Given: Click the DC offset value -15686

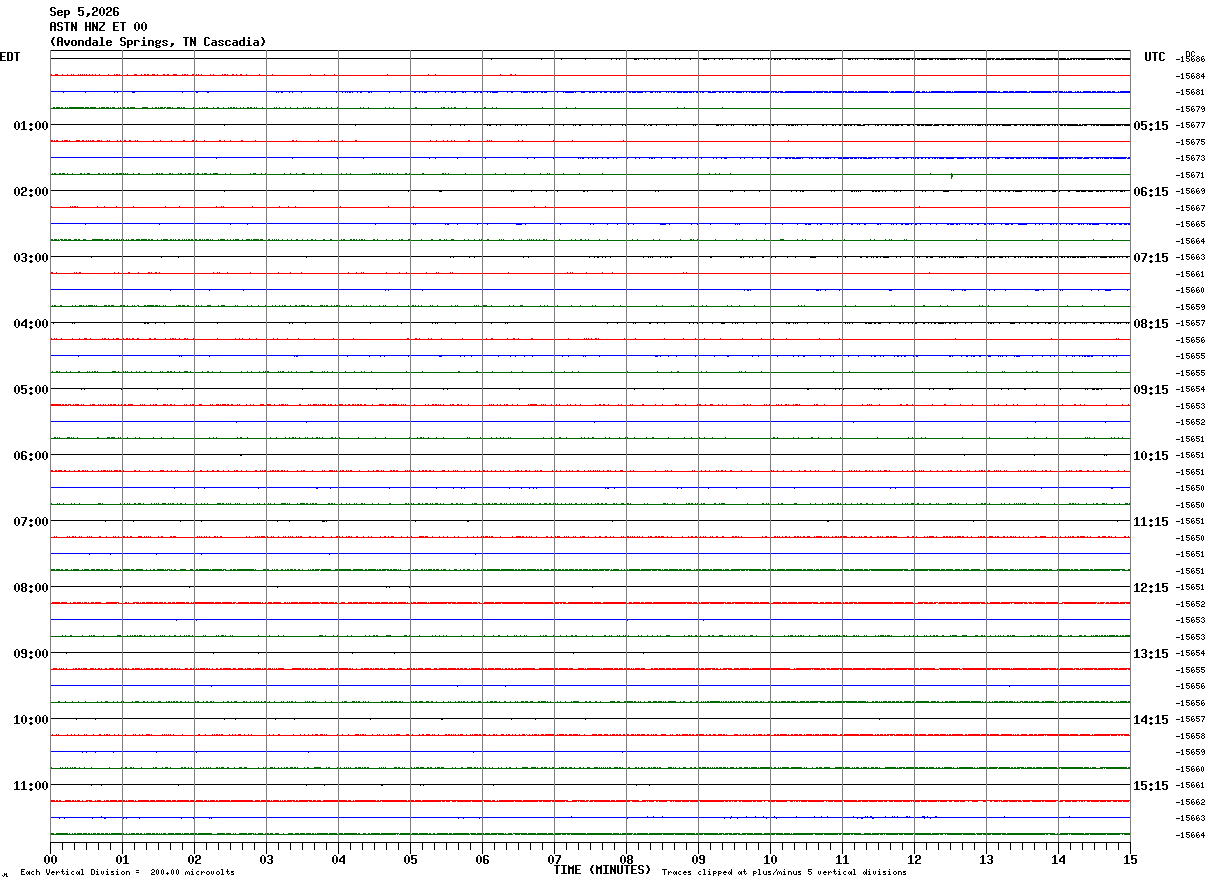Looking at the screenshot, I should coord(1191,59).
